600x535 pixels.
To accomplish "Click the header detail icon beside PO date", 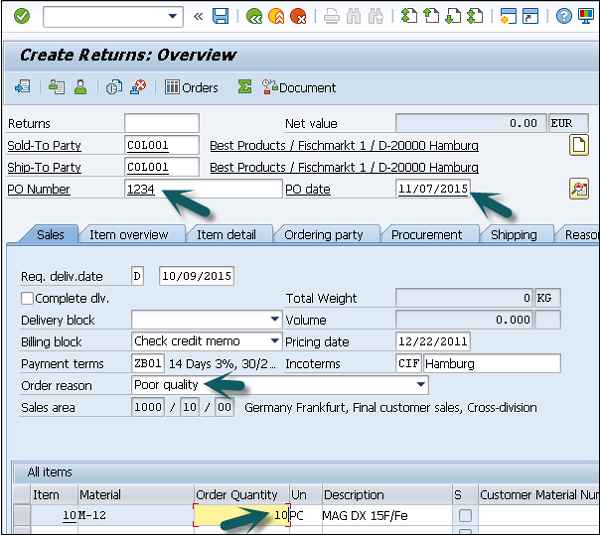I will [578, 188].
